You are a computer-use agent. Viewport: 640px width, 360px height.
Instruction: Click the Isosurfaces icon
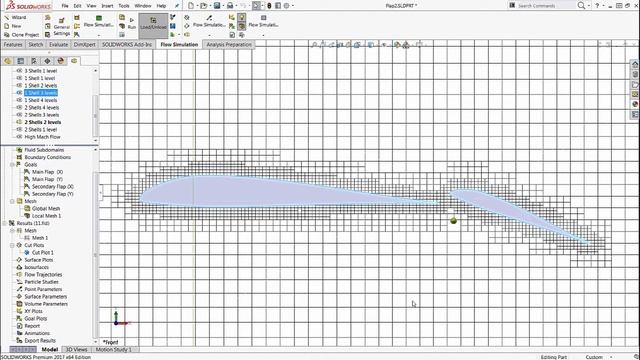click(19, 267)
